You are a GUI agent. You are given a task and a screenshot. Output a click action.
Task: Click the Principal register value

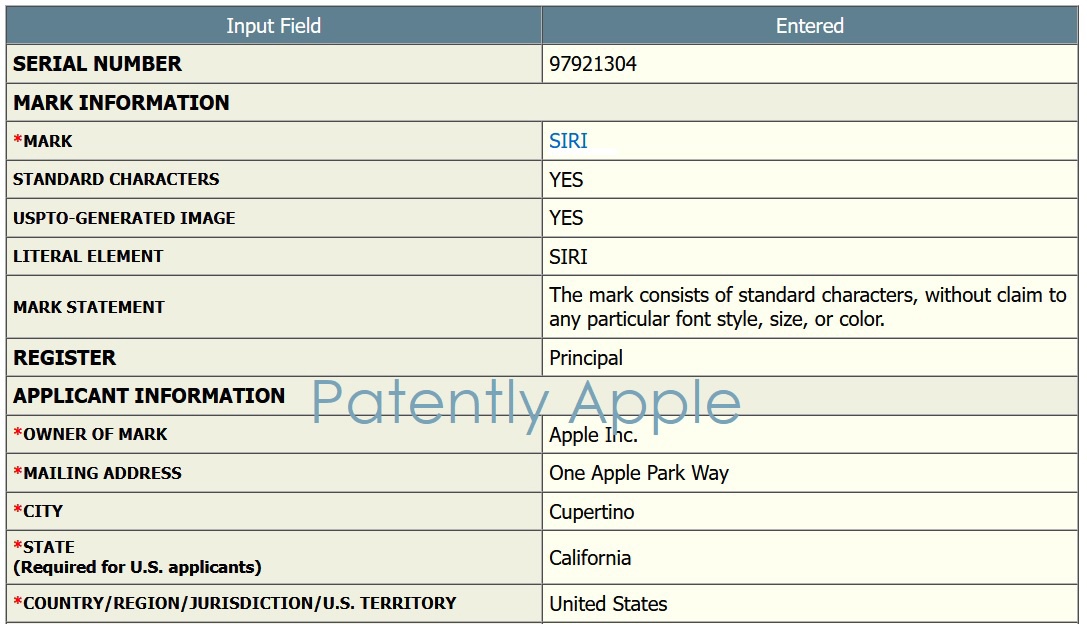coord(586,358)
